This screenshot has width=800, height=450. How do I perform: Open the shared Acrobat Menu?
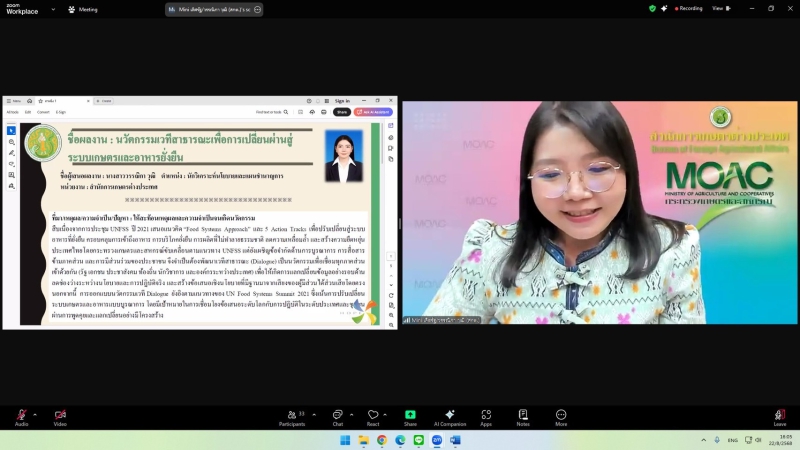click(14, 101)
